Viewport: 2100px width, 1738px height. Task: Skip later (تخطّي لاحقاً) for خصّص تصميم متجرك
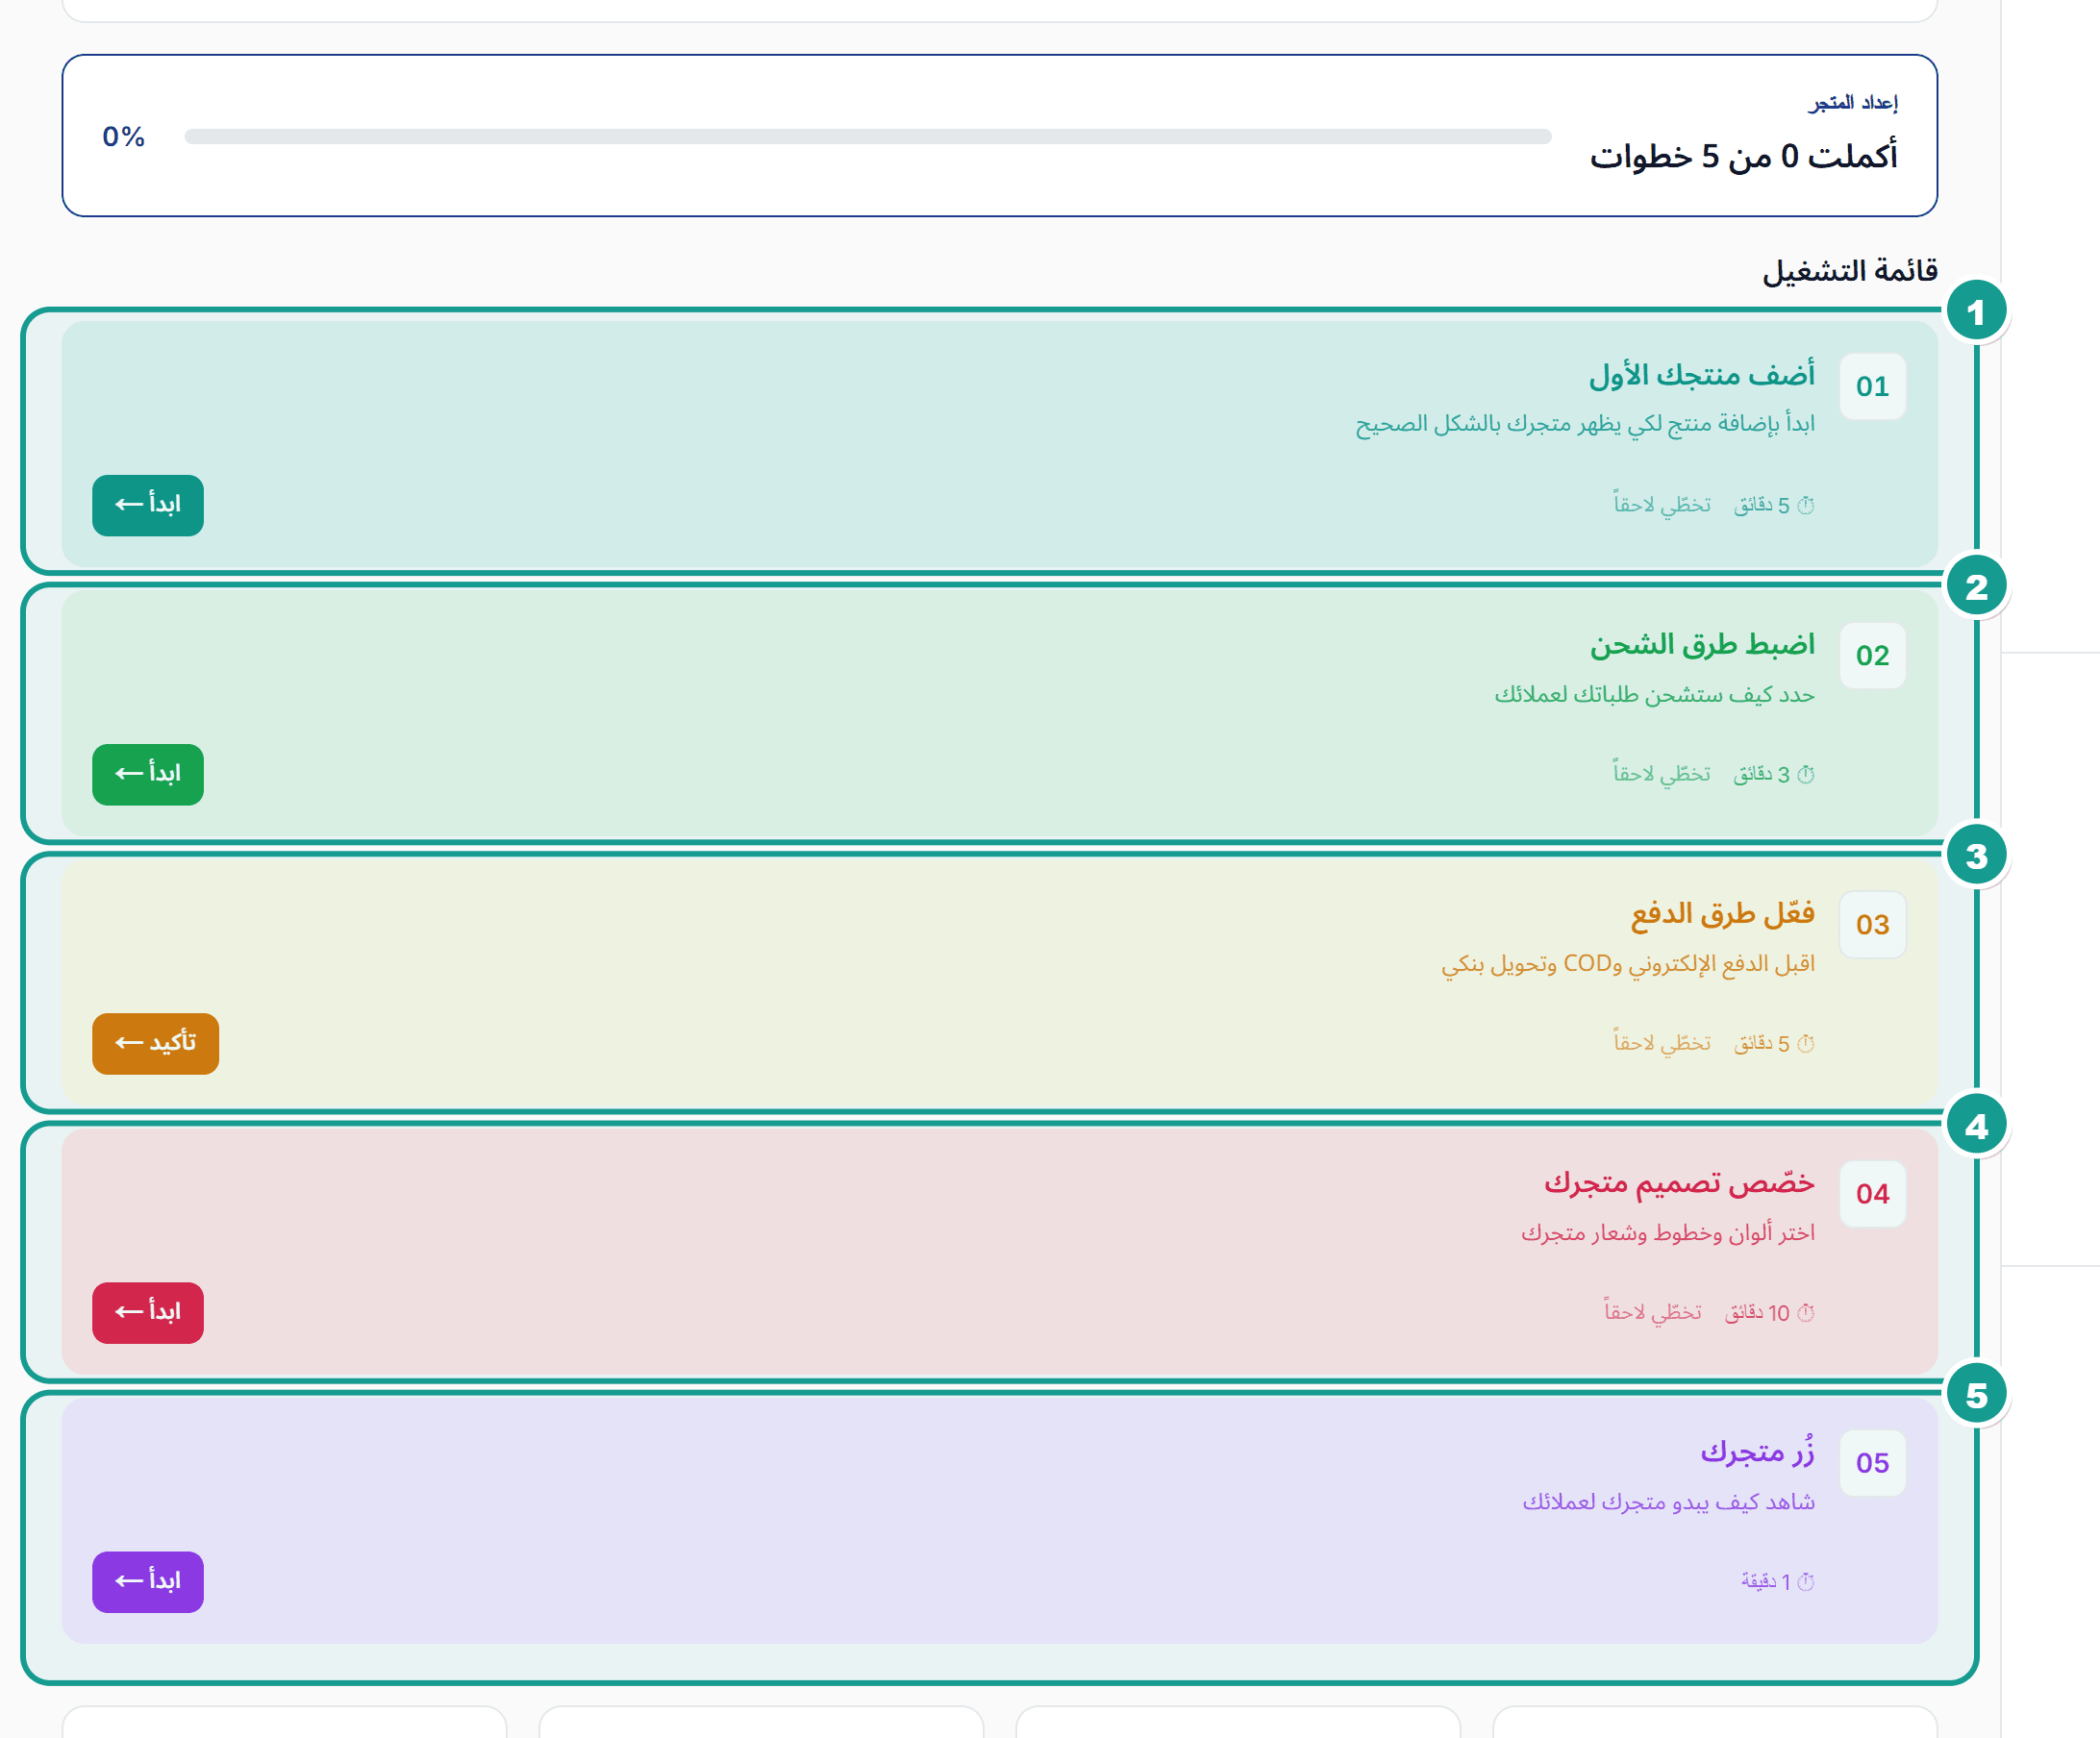tap(1653, 1311)
